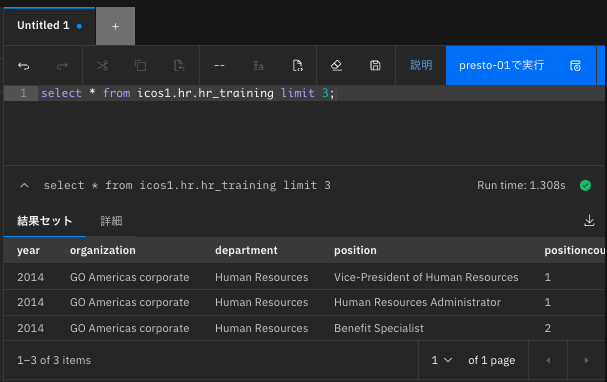Click the undo arrow icon
Image resolution: width=607 pixels, height=382 pixels.
click(24, 66)
